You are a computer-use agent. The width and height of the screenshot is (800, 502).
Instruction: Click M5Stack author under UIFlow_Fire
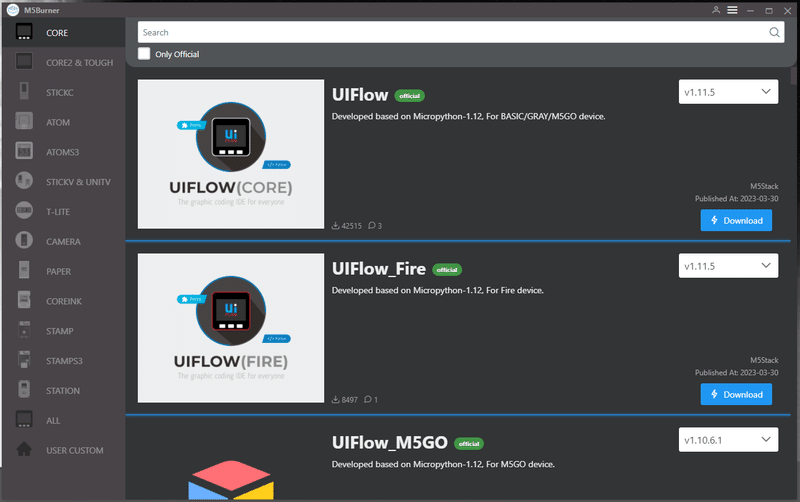(x=764, y=360)
